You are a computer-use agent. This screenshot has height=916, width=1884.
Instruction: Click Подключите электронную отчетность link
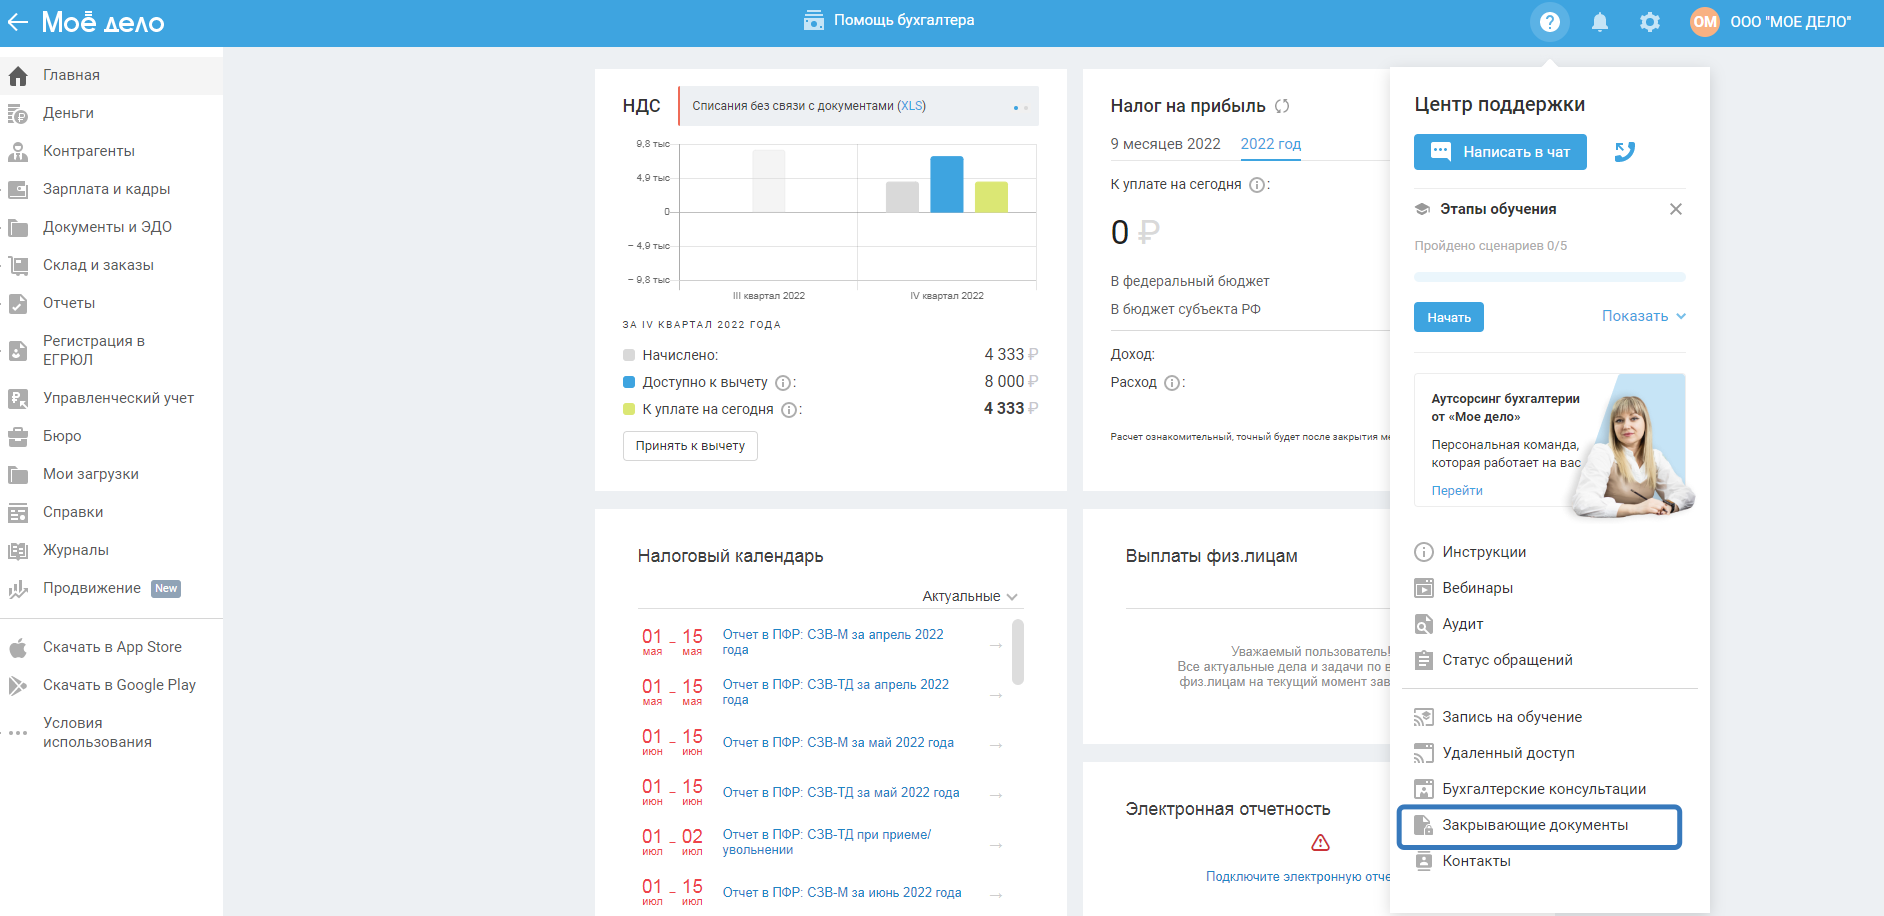coord(1298,877)
